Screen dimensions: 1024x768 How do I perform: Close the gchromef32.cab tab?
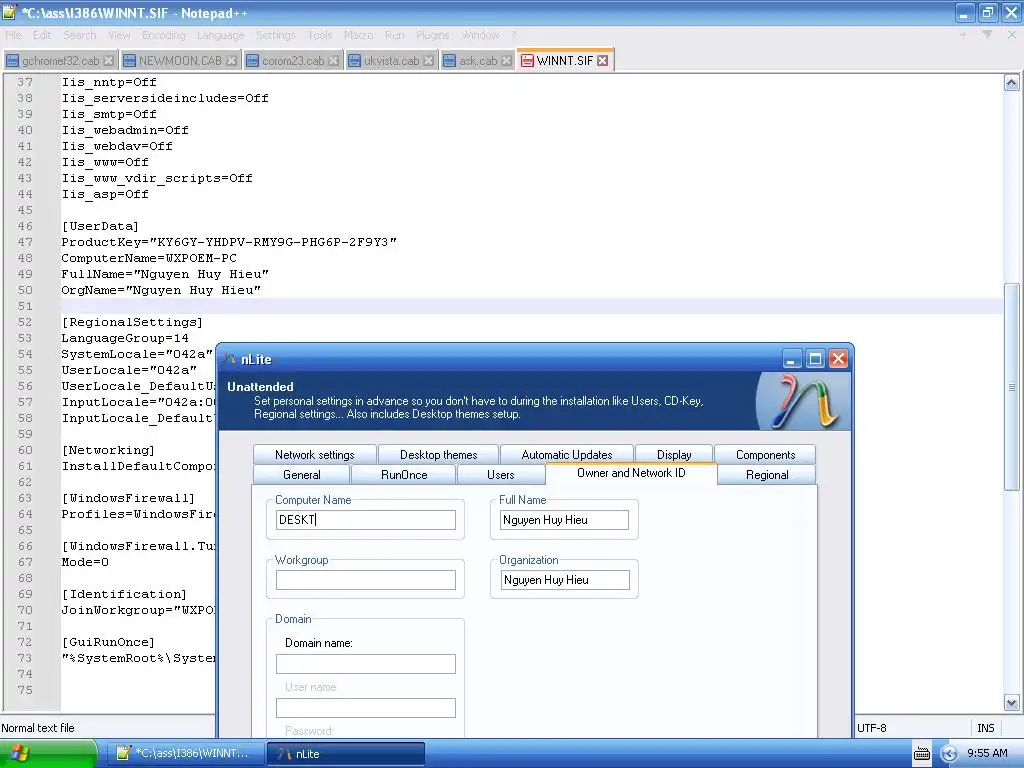click(x=108, y=61)
